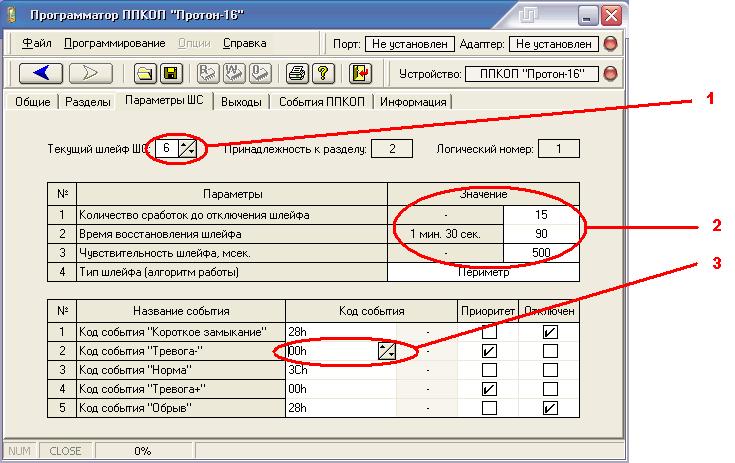This screenshot has width=735, height=463.
Task: Uncheck Приоритет for "Тревога-" event
Action: point(489,351)
